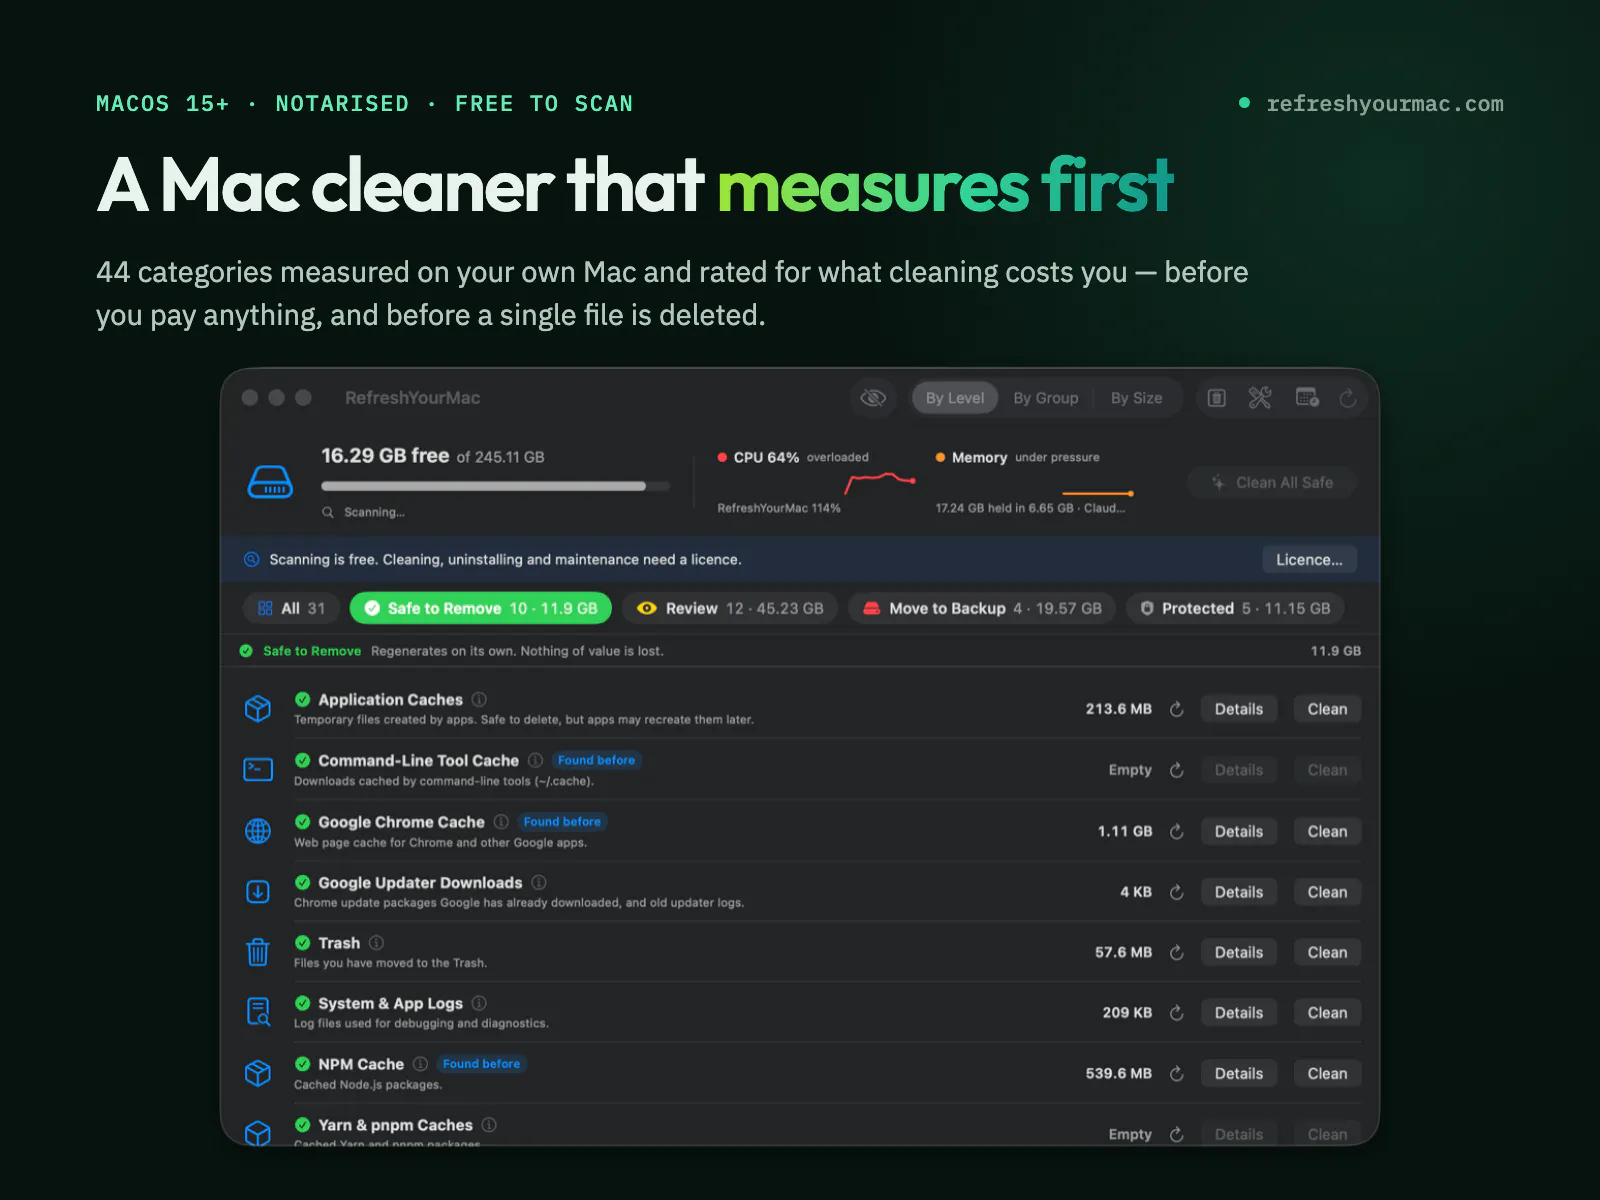Select the Safe to Remove filter chip

[481, 608]
